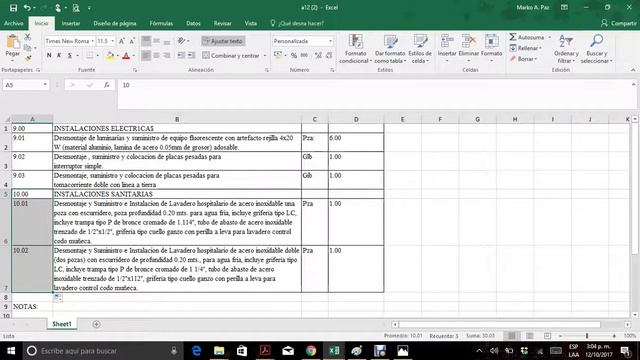The width and height of the screenshot is (640, 360).
Task: Click the Save icon in quick access toolbar
Action: [13, 8]
